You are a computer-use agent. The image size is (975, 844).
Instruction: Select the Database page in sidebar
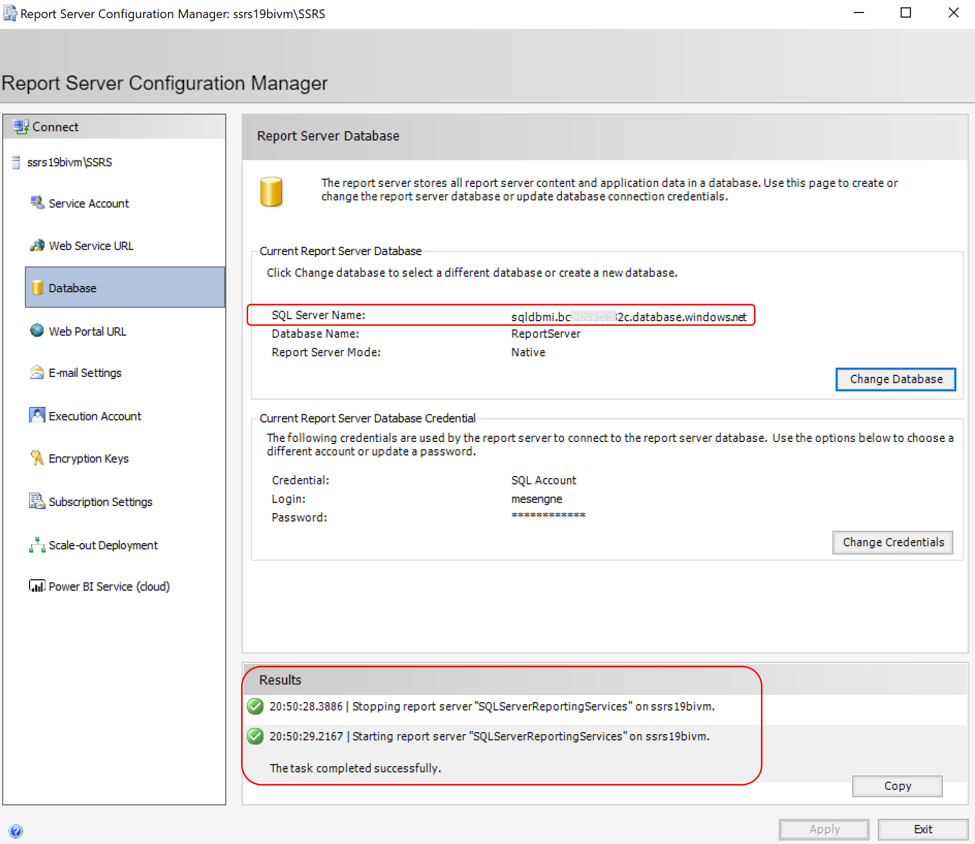(x=125, y=287)
